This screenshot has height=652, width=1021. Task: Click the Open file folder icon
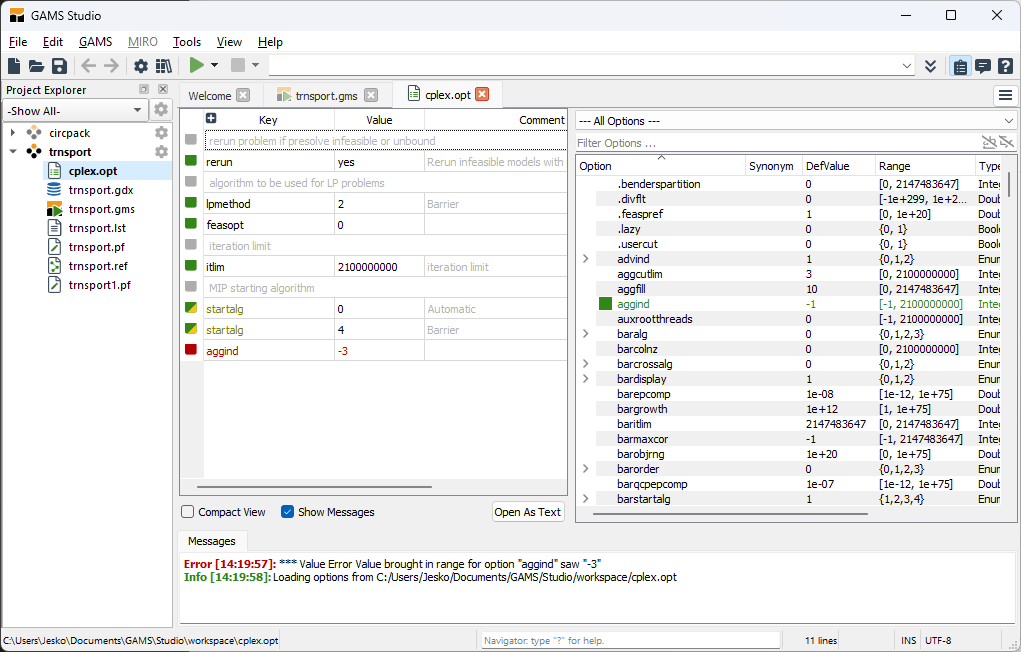point(37,66)
